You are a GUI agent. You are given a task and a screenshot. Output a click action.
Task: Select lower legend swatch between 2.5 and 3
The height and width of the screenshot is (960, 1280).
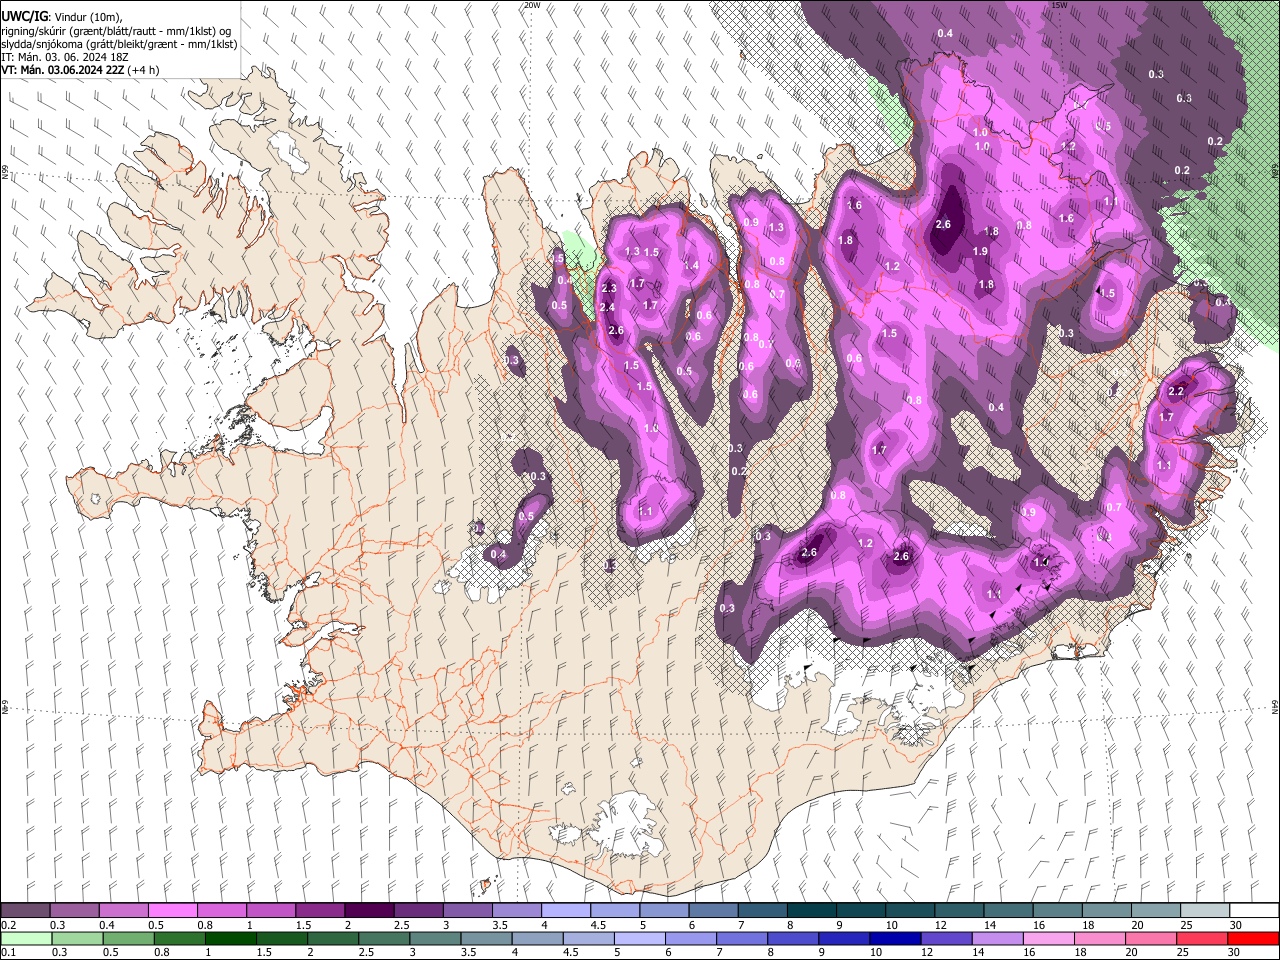pyautogui.click(x=383, y=939)
